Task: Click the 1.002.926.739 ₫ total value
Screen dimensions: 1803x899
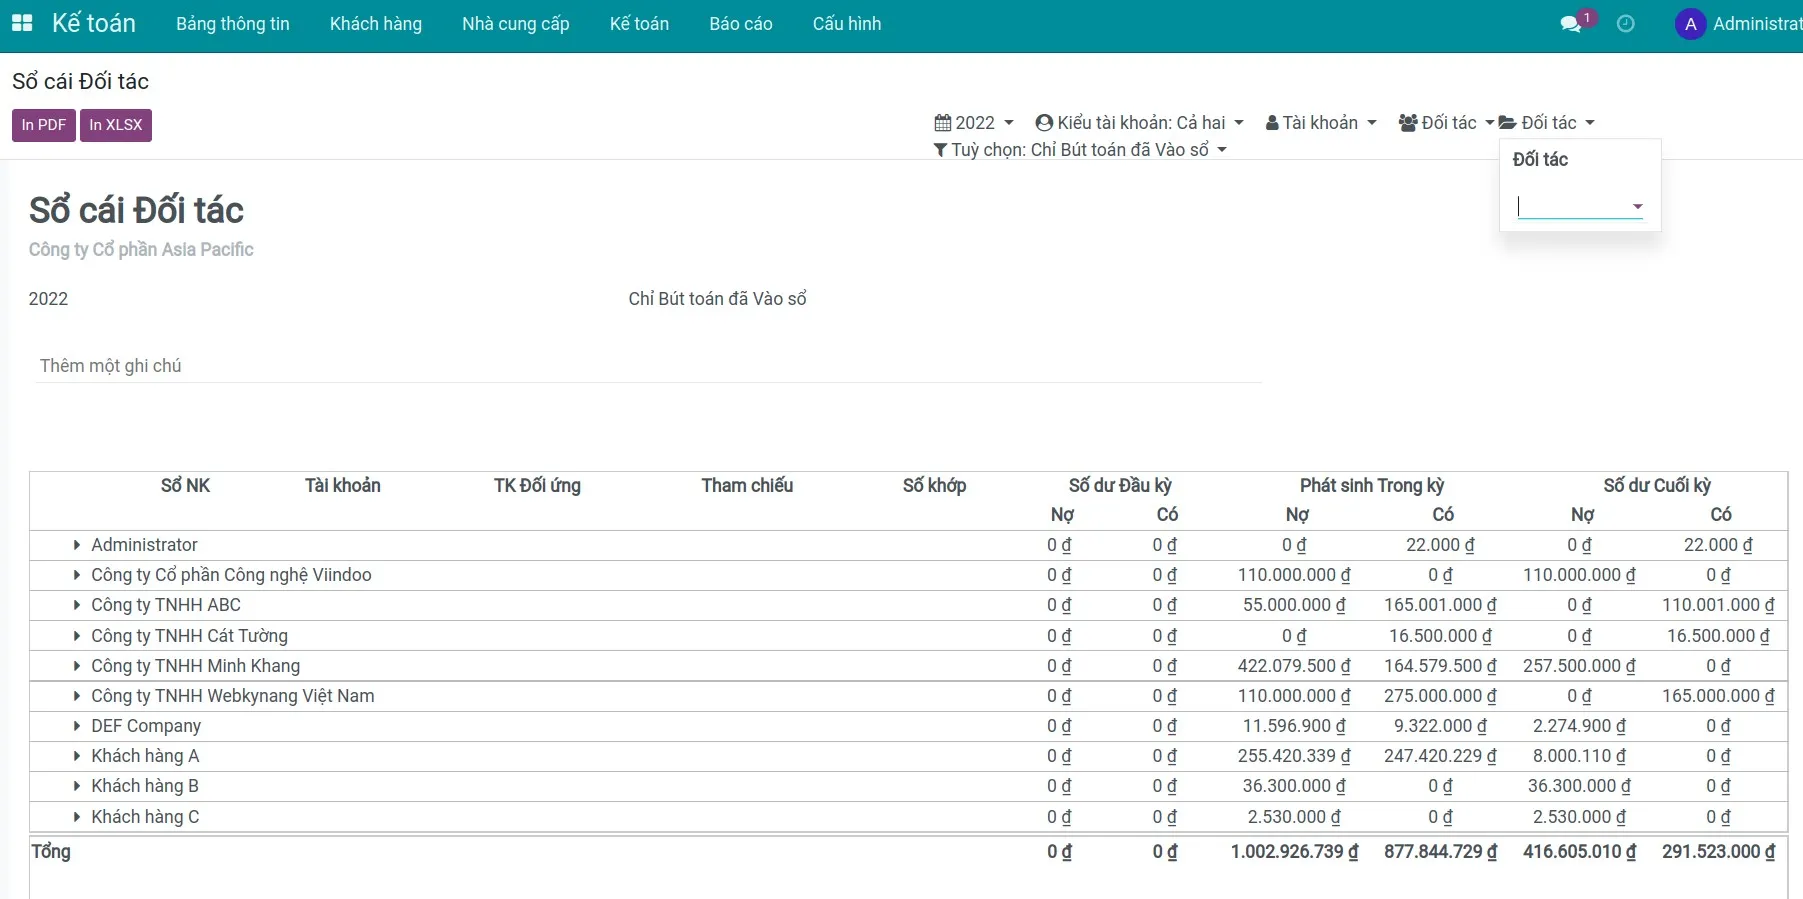Action: coord(1294,852)
